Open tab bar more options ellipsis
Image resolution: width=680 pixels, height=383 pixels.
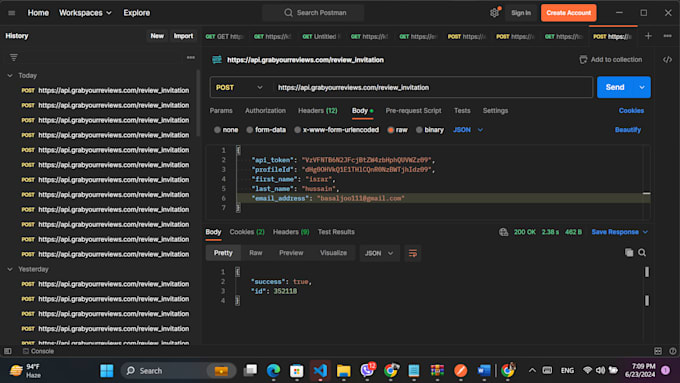click(667, 36)
